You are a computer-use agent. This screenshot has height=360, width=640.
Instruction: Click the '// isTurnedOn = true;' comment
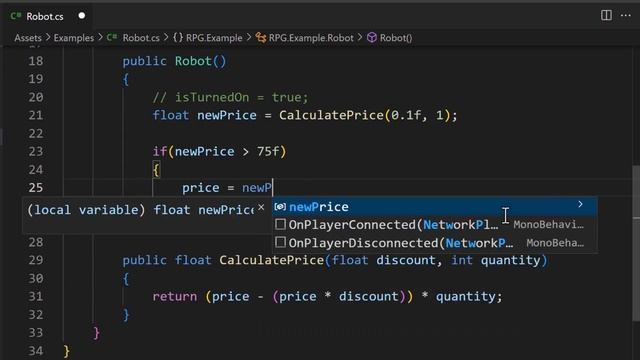(230, 97)
